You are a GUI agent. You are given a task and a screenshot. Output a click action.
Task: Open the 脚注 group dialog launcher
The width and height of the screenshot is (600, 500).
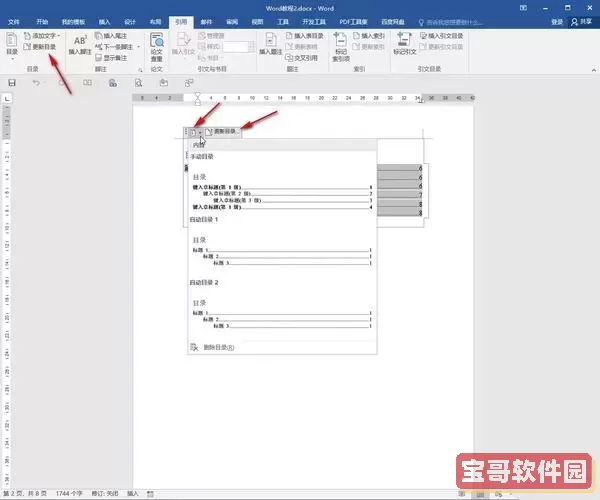[140, 70]
